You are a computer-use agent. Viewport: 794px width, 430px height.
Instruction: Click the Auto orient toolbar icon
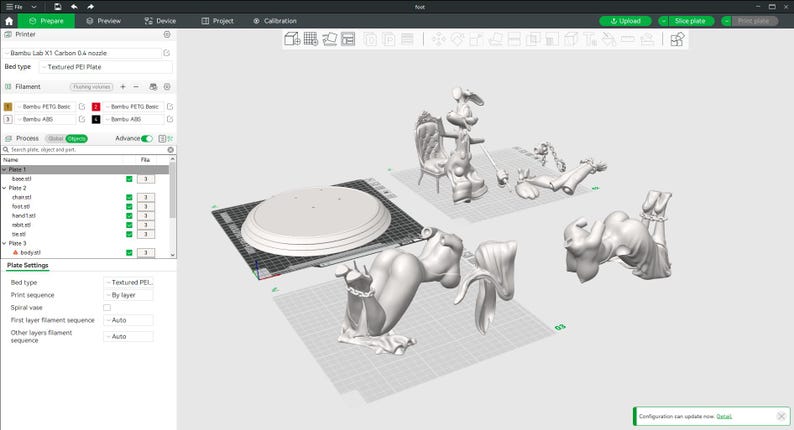(x=330, y=39)
